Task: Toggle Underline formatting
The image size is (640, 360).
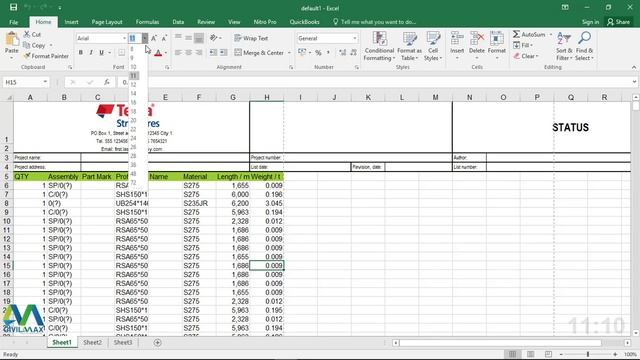Action: click(101, 53)
